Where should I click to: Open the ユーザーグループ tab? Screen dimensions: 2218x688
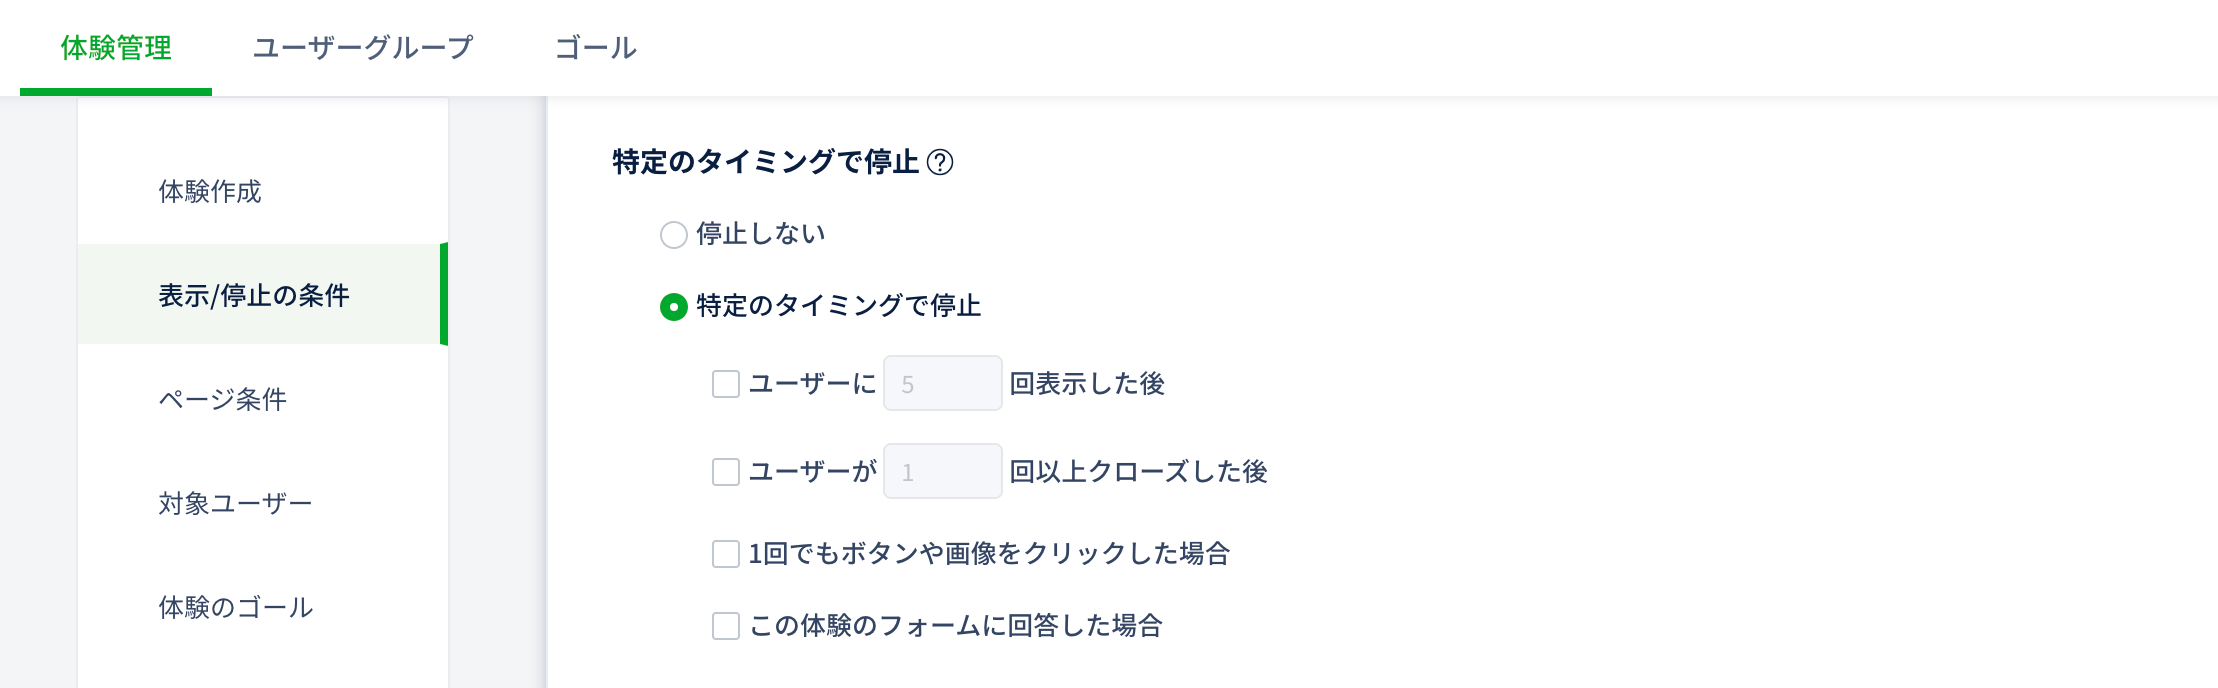click(x=362, y=48)
